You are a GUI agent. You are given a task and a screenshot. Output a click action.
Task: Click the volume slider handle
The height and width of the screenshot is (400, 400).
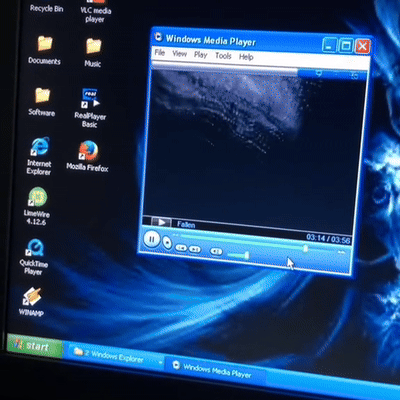[x=247, y=255]
